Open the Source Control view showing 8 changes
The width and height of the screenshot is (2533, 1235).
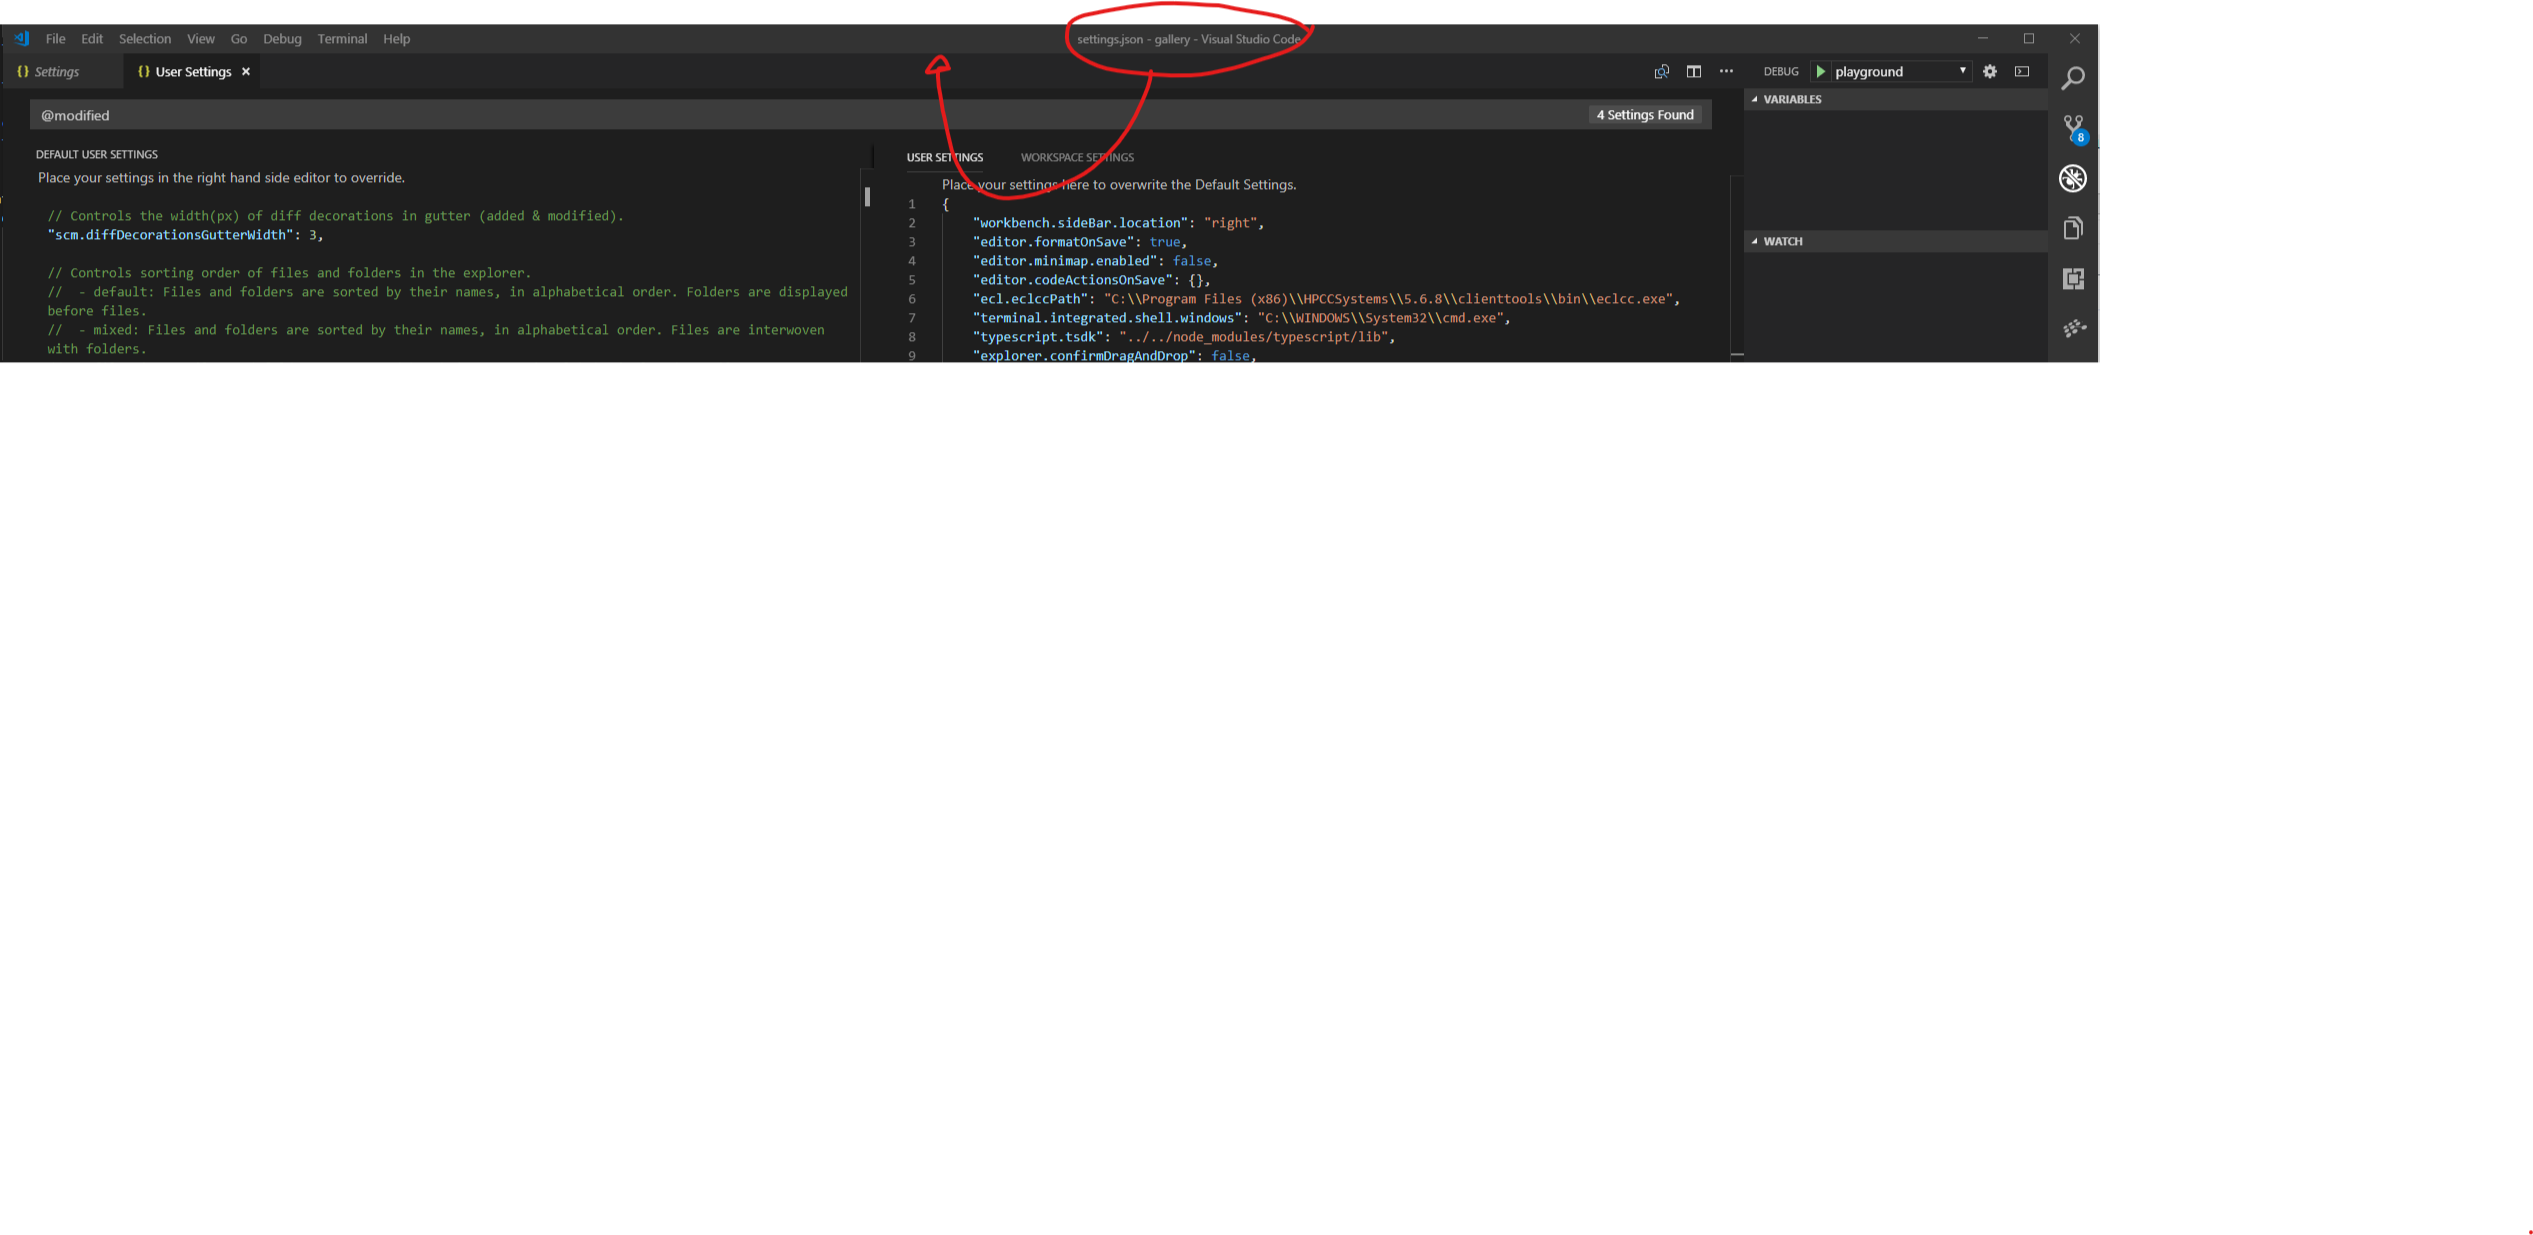(x=2071, y=128)
